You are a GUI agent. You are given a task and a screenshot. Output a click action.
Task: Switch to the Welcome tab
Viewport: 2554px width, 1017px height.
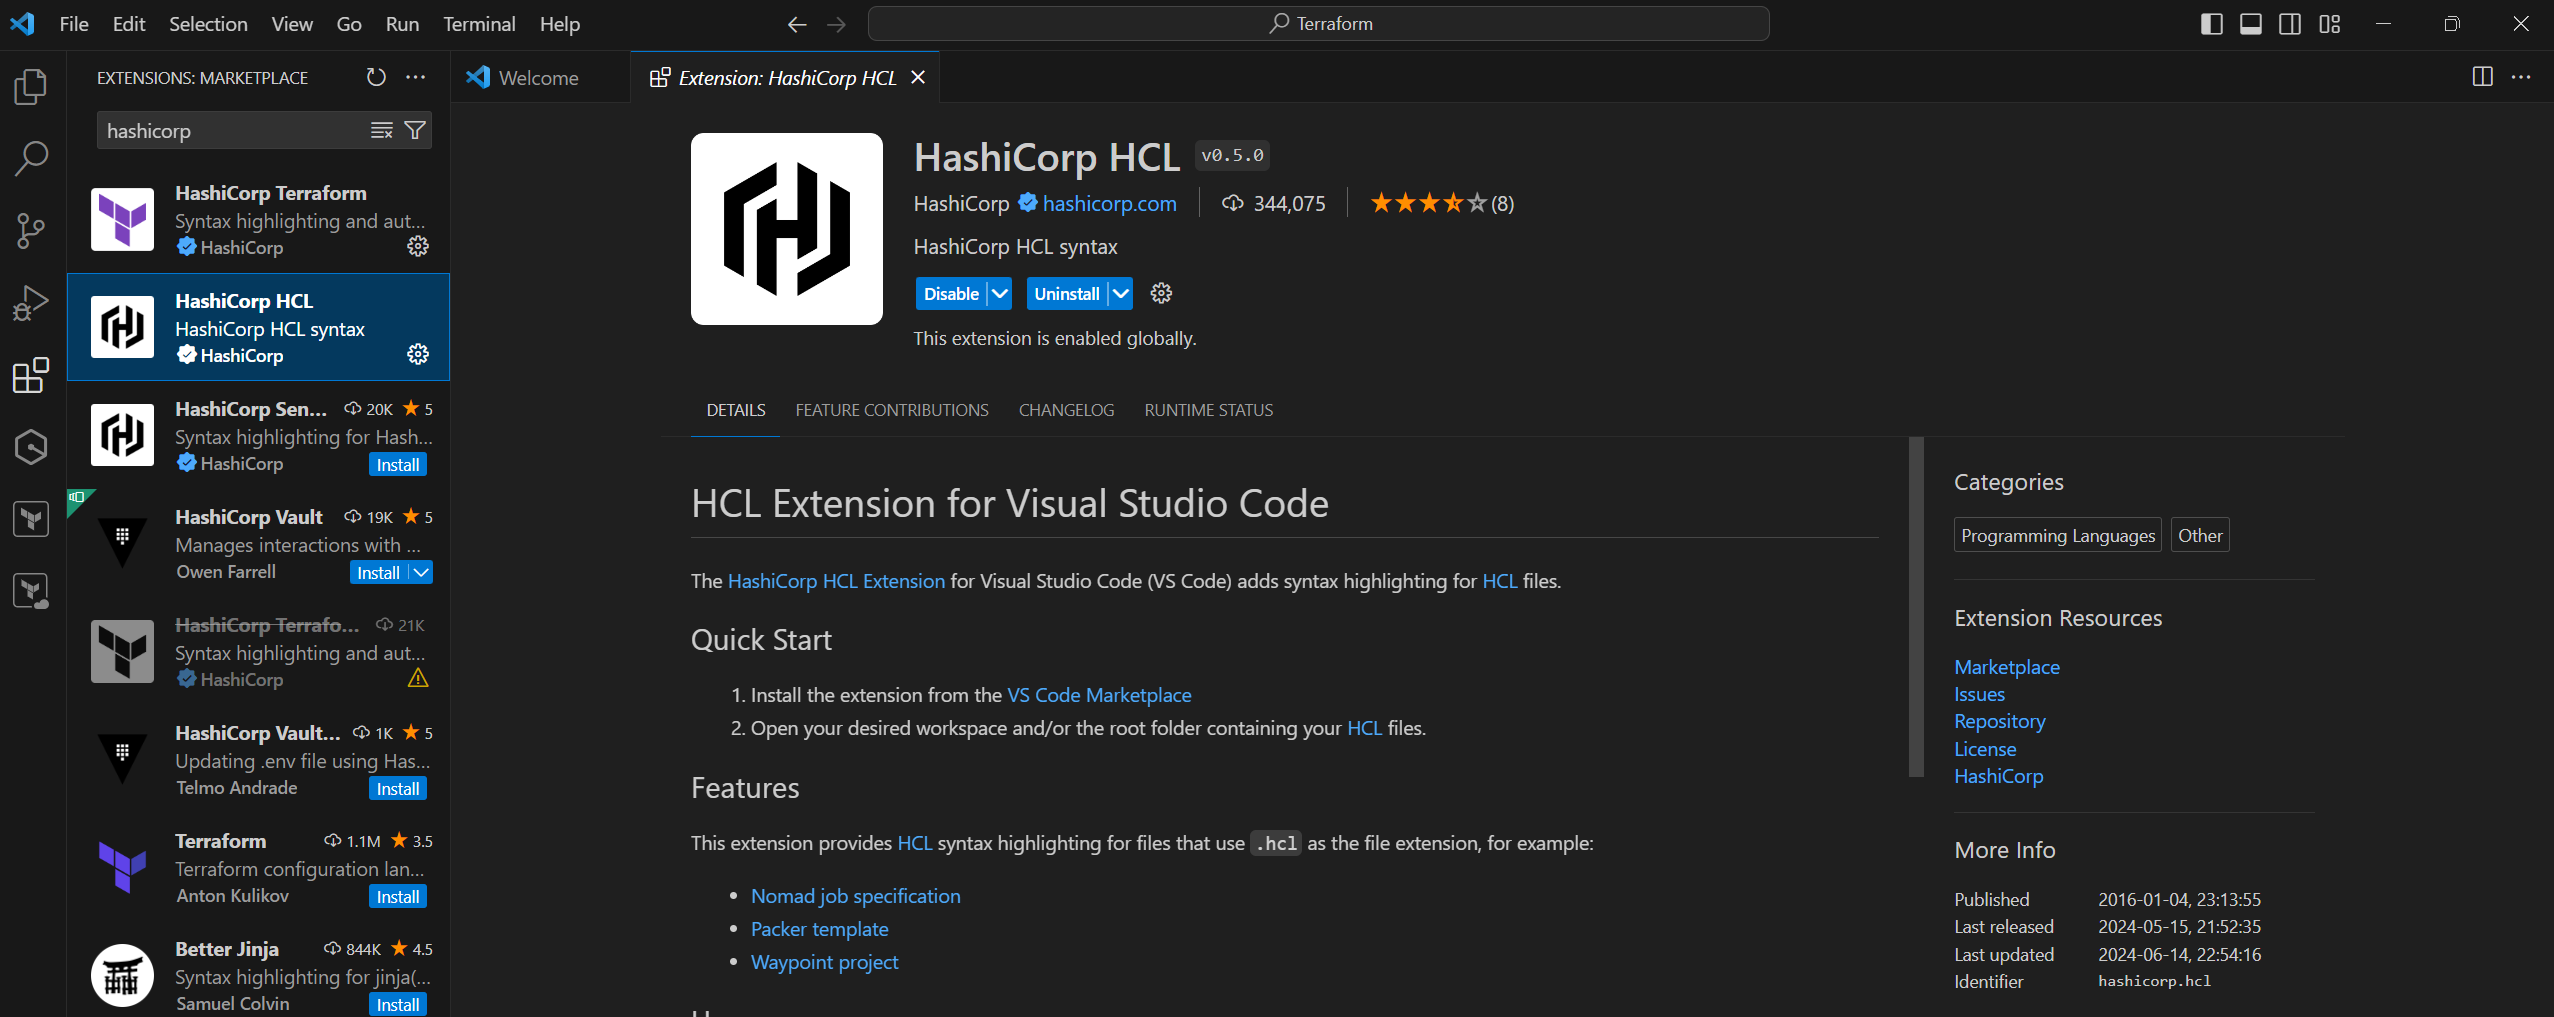tap(539, 77)
